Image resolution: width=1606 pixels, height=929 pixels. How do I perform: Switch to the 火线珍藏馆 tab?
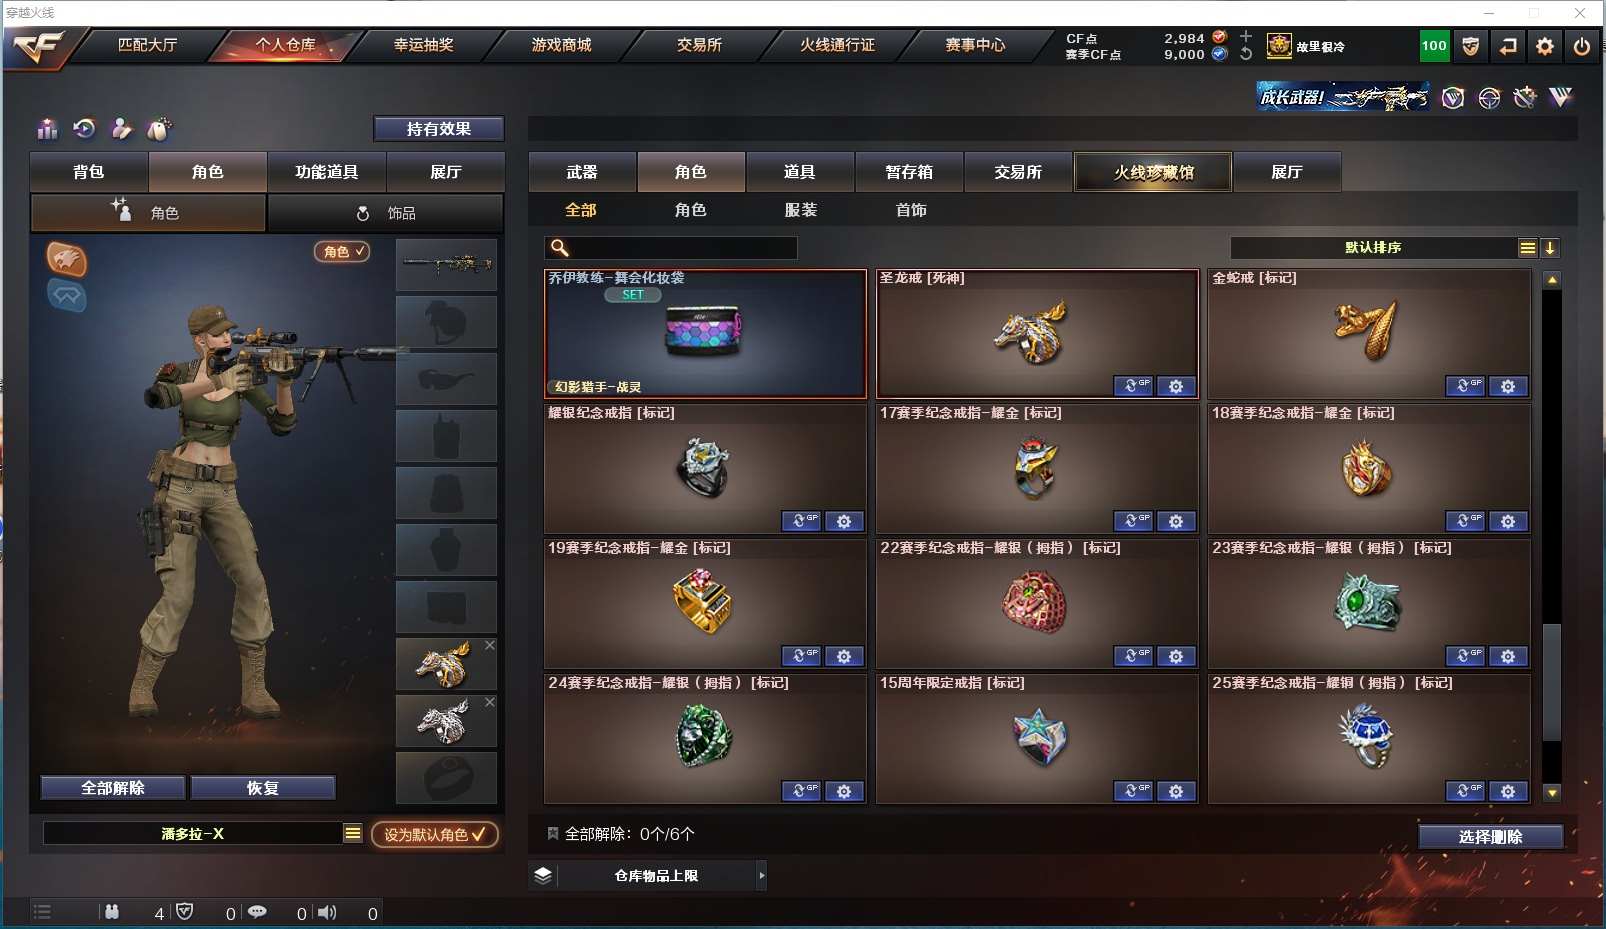pos(1154,172)
